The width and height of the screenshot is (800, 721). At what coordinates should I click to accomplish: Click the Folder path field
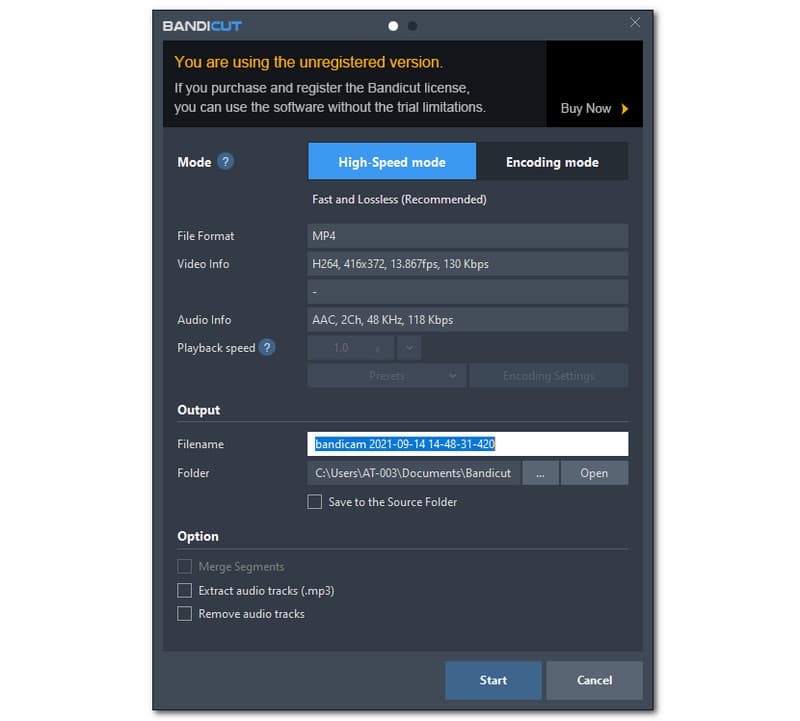[414, 473]
